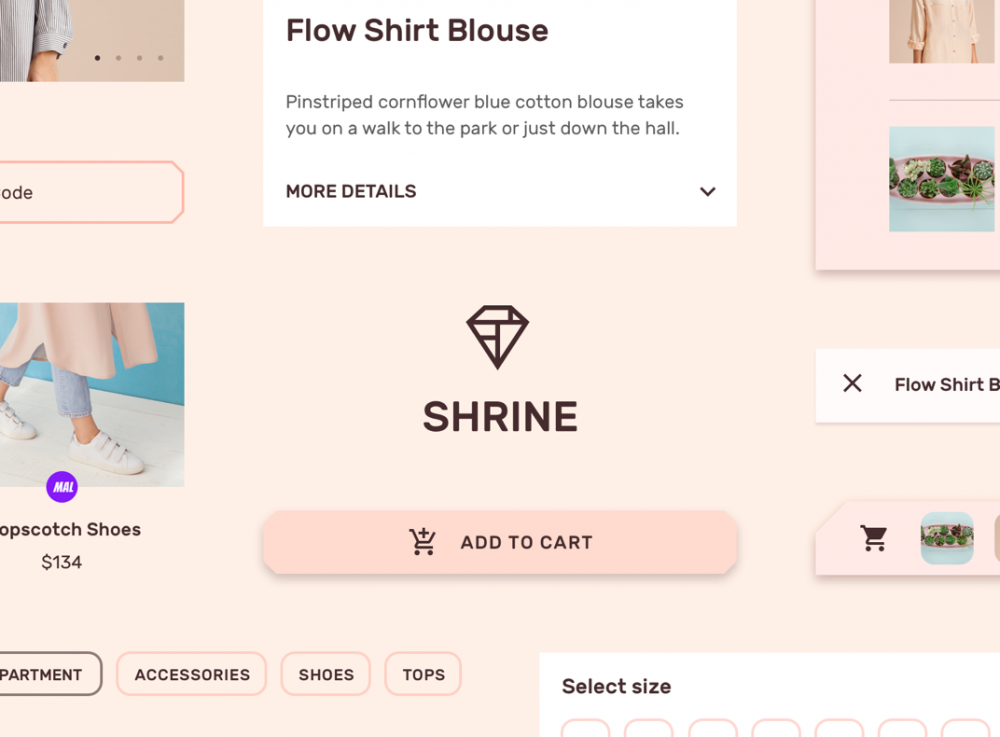
Task: Select the Accessories filter chip
Action: pos(191,674)
